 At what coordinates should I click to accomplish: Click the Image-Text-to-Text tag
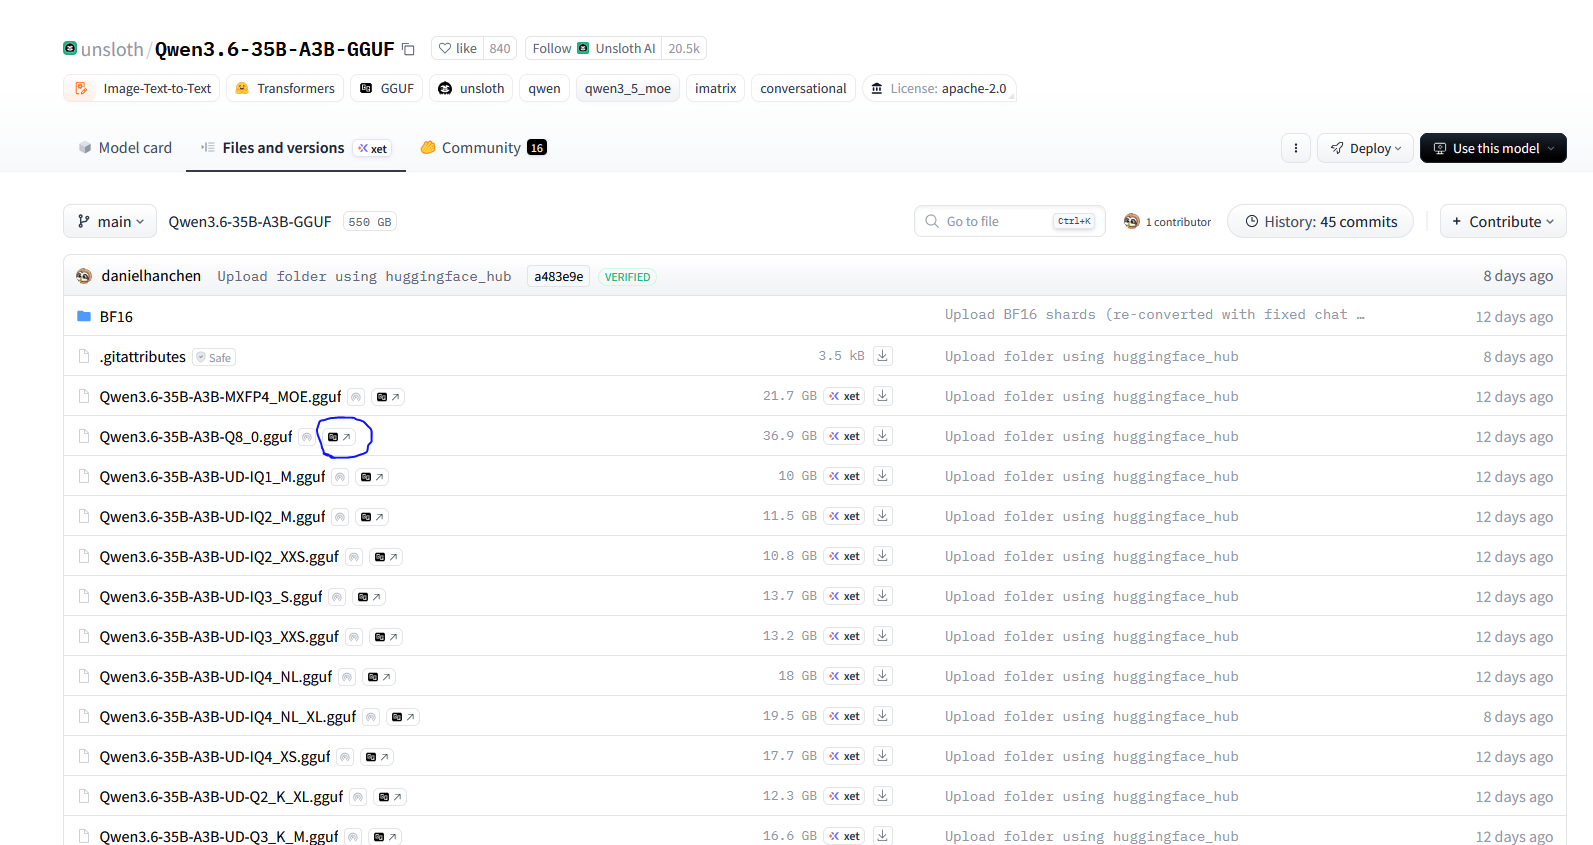click(142, 88)
